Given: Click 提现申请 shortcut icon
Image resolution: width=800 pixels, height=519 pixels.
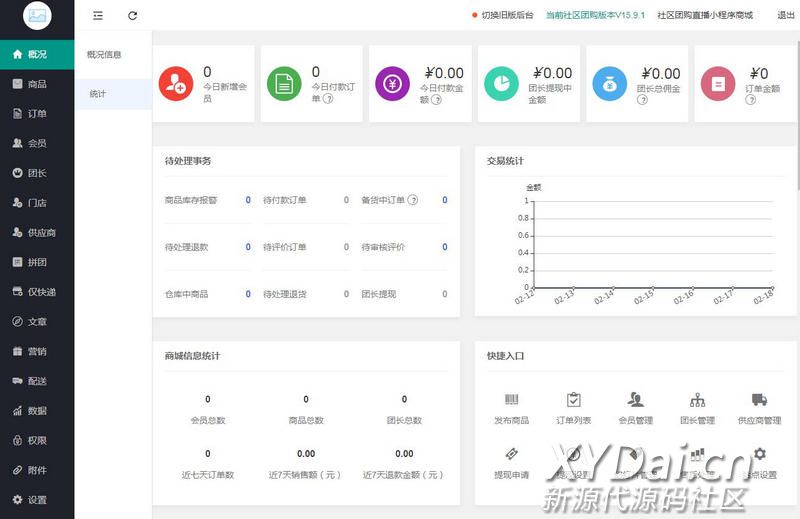Looking at the screenshot, I should click(x=511, y=454).
